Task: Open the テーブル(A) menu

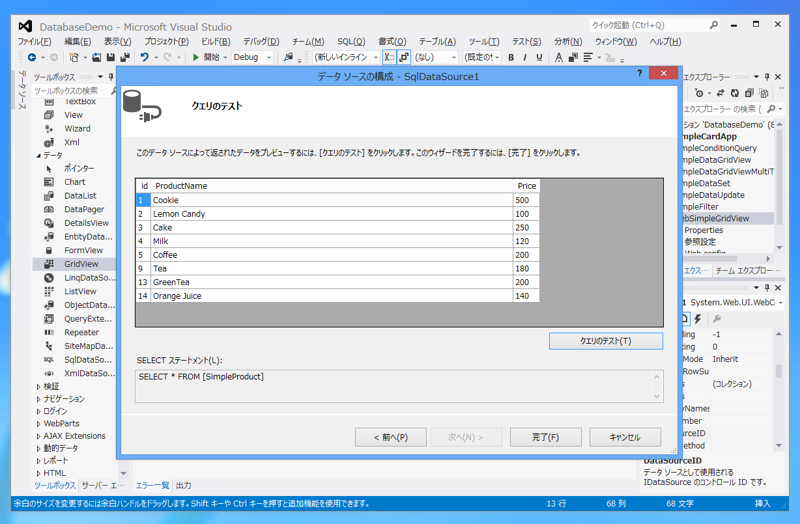Action: click(x=437, y=42)
